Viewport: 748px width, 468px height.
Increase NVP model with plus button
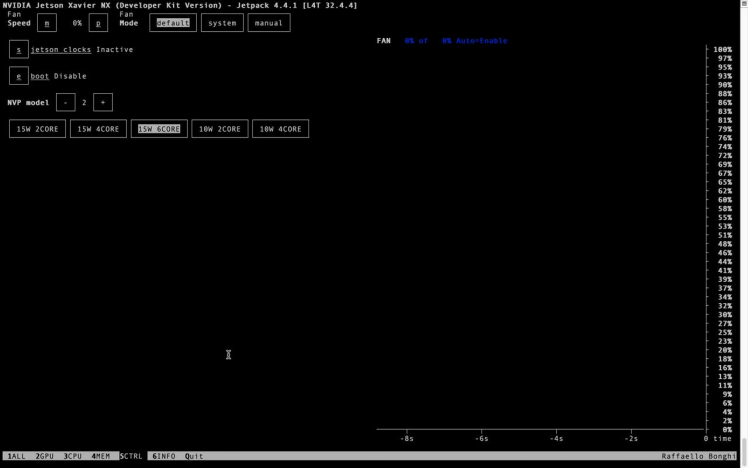pyautogui.click(x=103, y=103)
